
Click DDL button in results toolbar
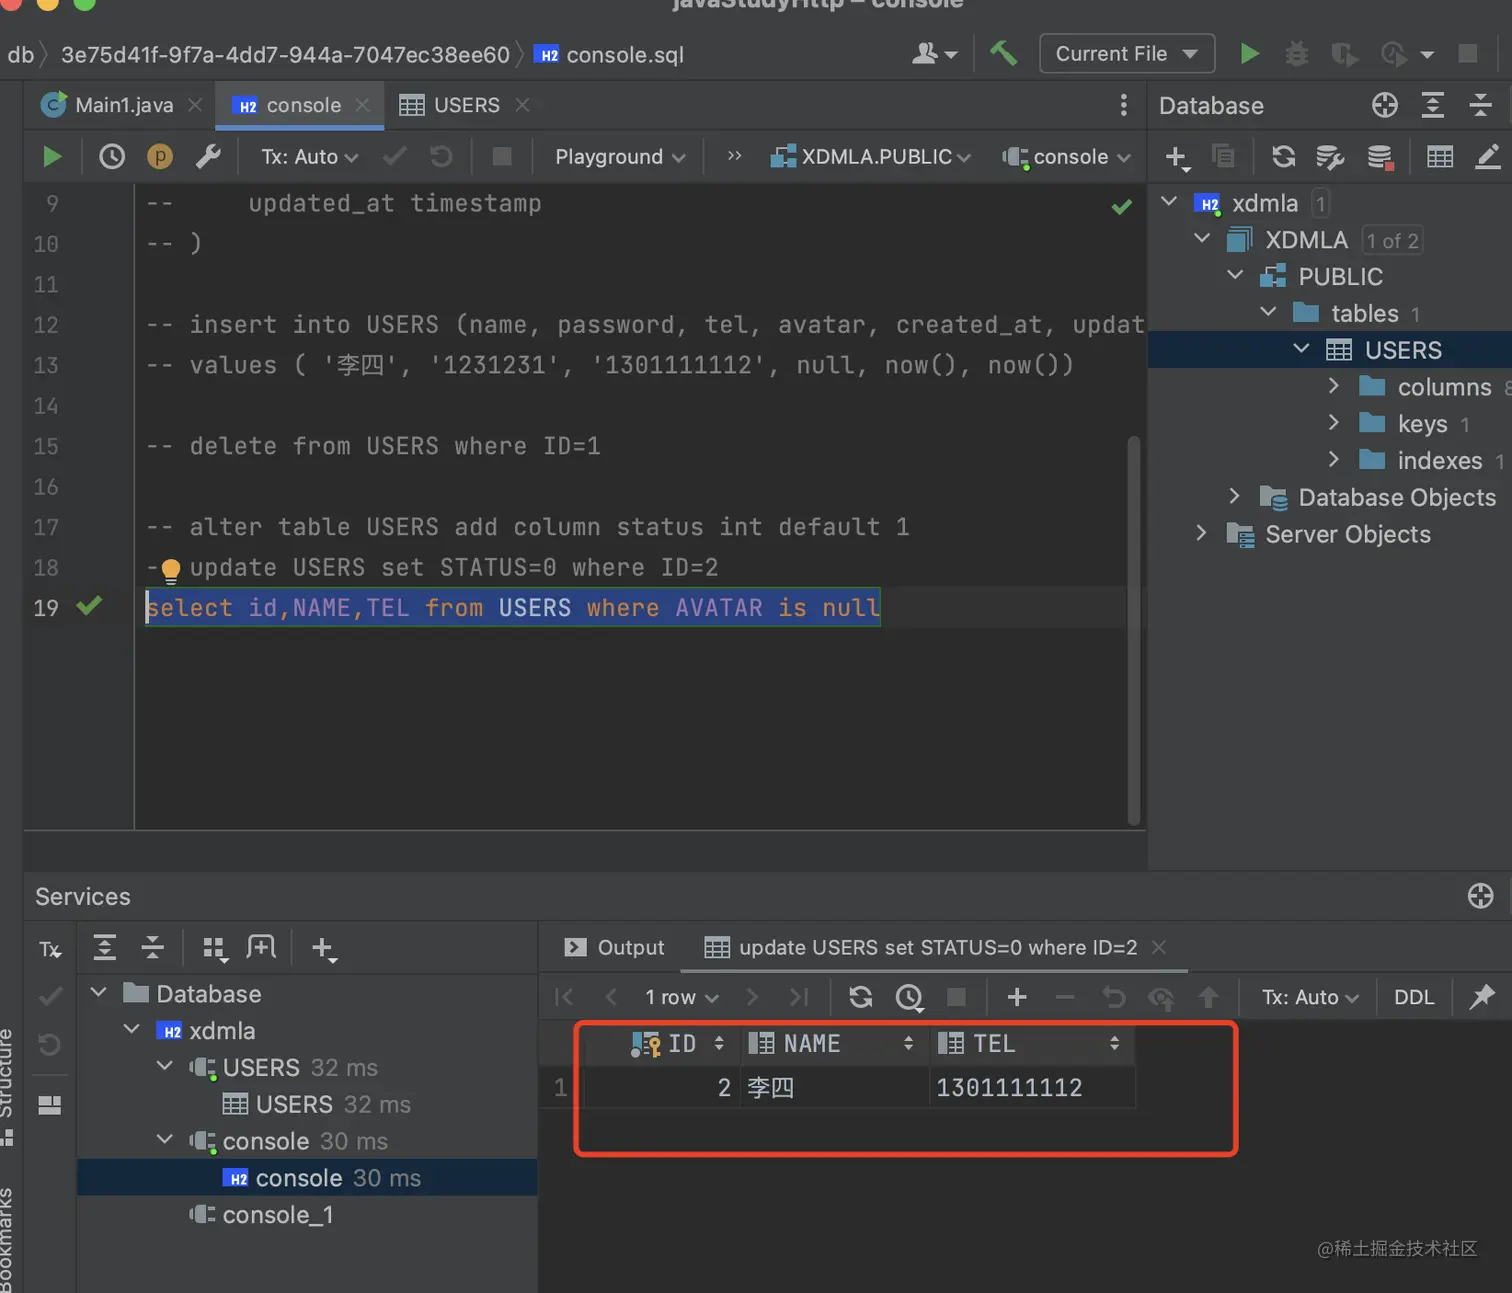pyautogui.click(x=1414, y=997)
